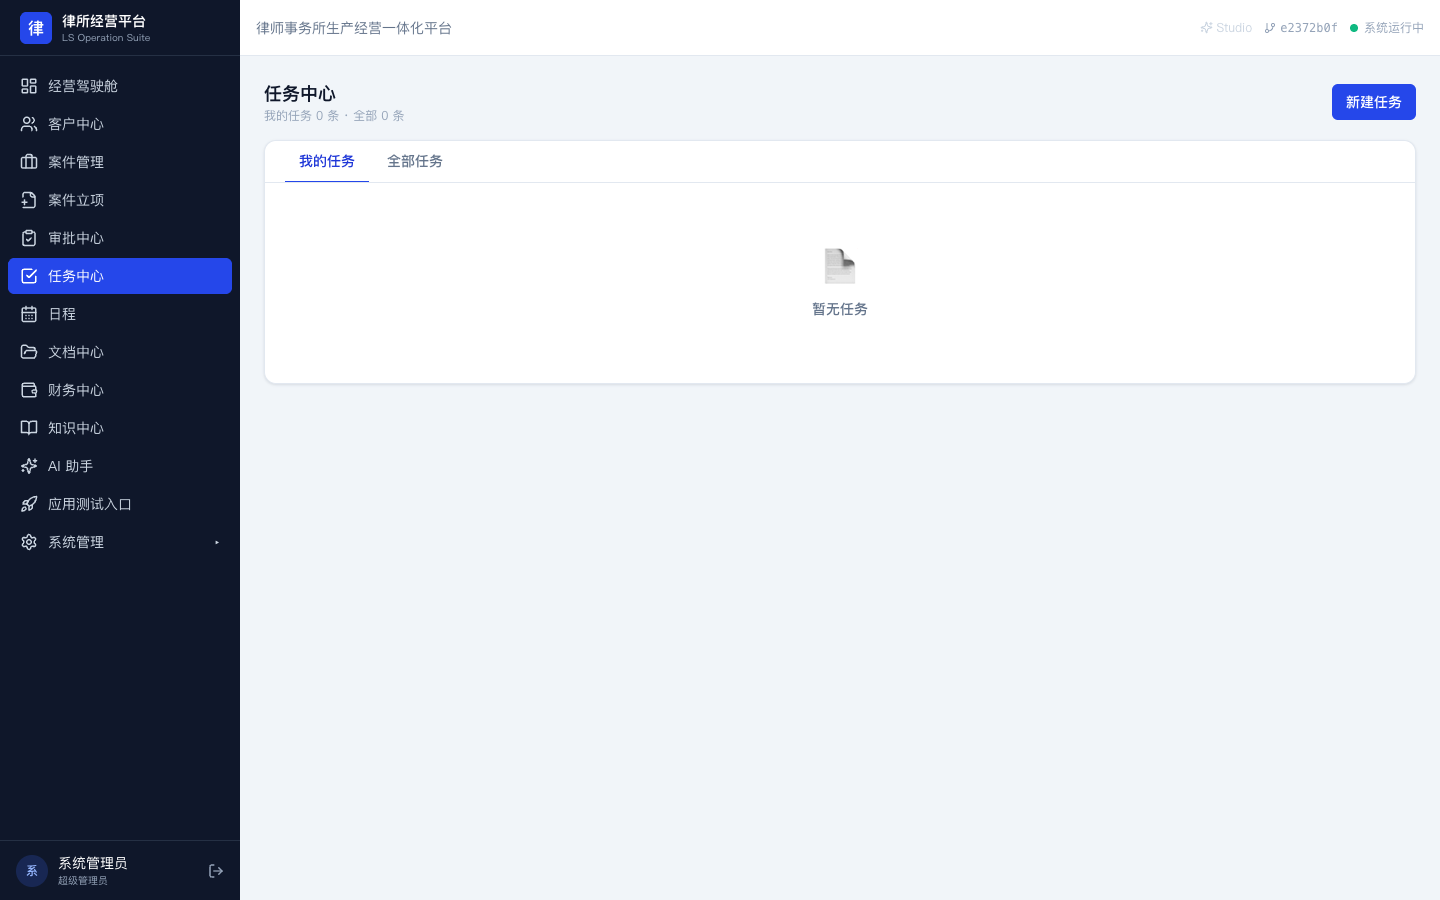Click the 财务中心 wallet icon

29,390
